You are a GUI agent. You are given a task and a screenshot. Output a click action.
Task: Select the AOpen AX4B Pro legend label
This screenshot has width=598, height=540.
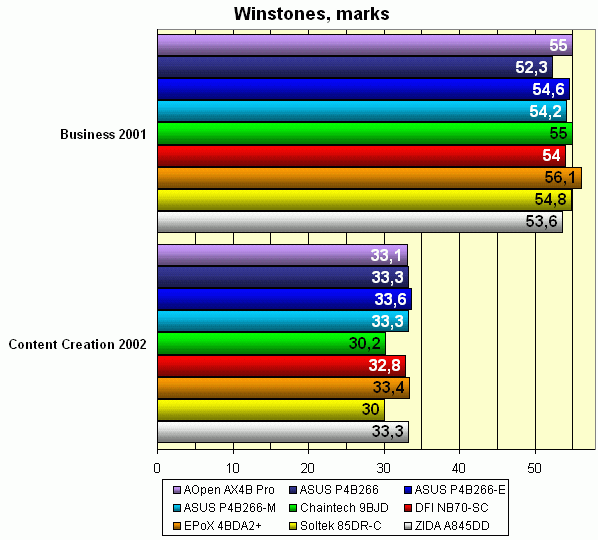(229, 490)
